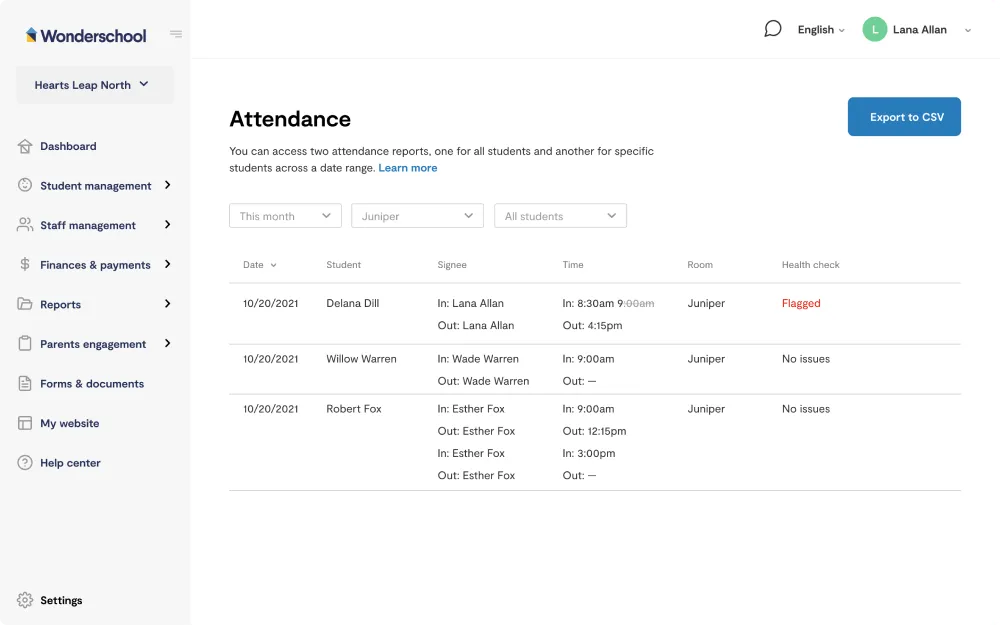
Task: Switch the Hearts Leap North location
Action: [94, 85]
